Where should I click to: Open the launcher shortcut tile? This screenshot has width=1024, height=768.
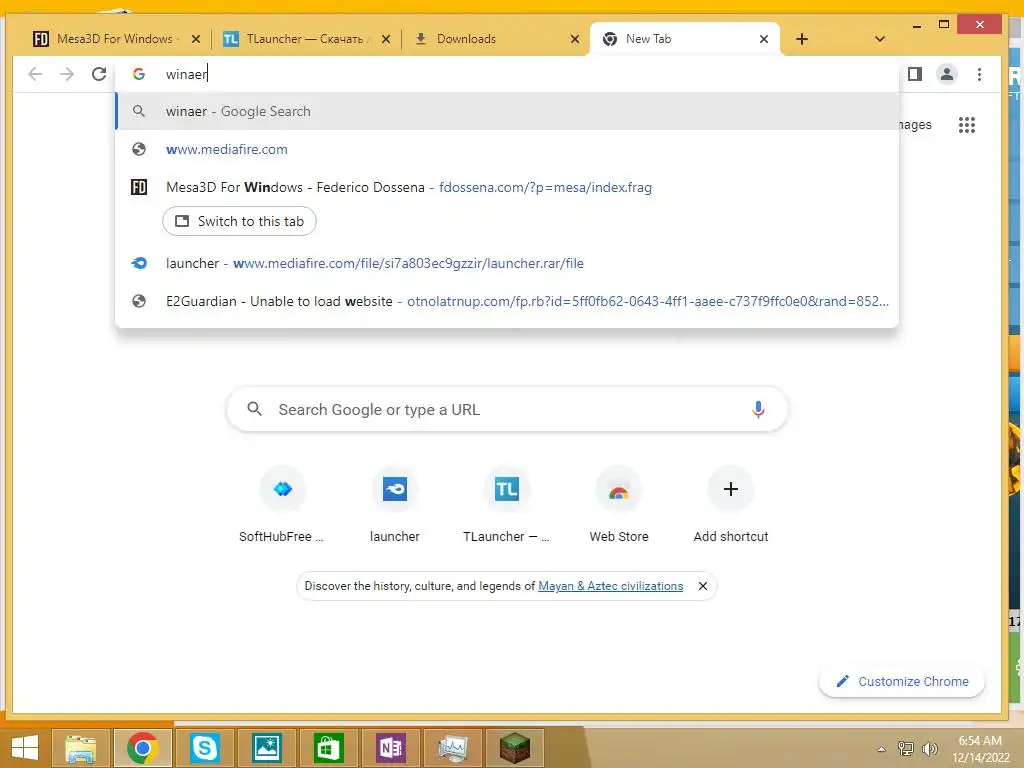[394, 505]
